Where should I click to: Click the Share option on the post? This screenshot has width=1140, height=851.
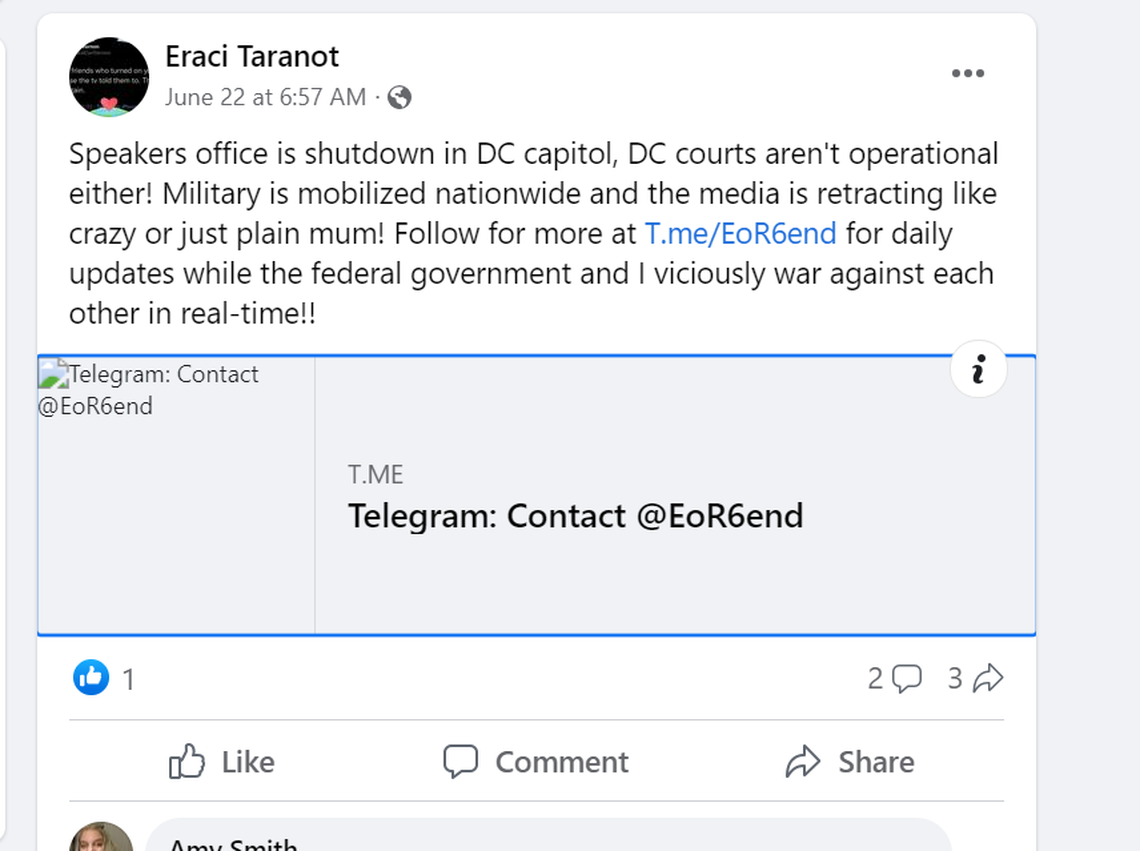[850, 762]
